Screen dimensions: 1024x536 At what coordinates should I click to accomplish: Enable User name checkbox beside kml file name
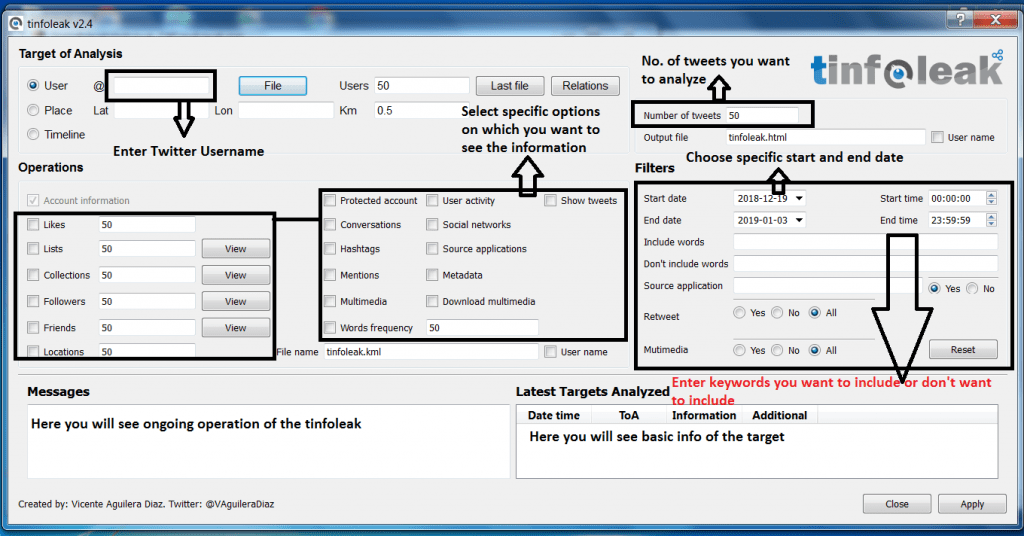[551, 352]
